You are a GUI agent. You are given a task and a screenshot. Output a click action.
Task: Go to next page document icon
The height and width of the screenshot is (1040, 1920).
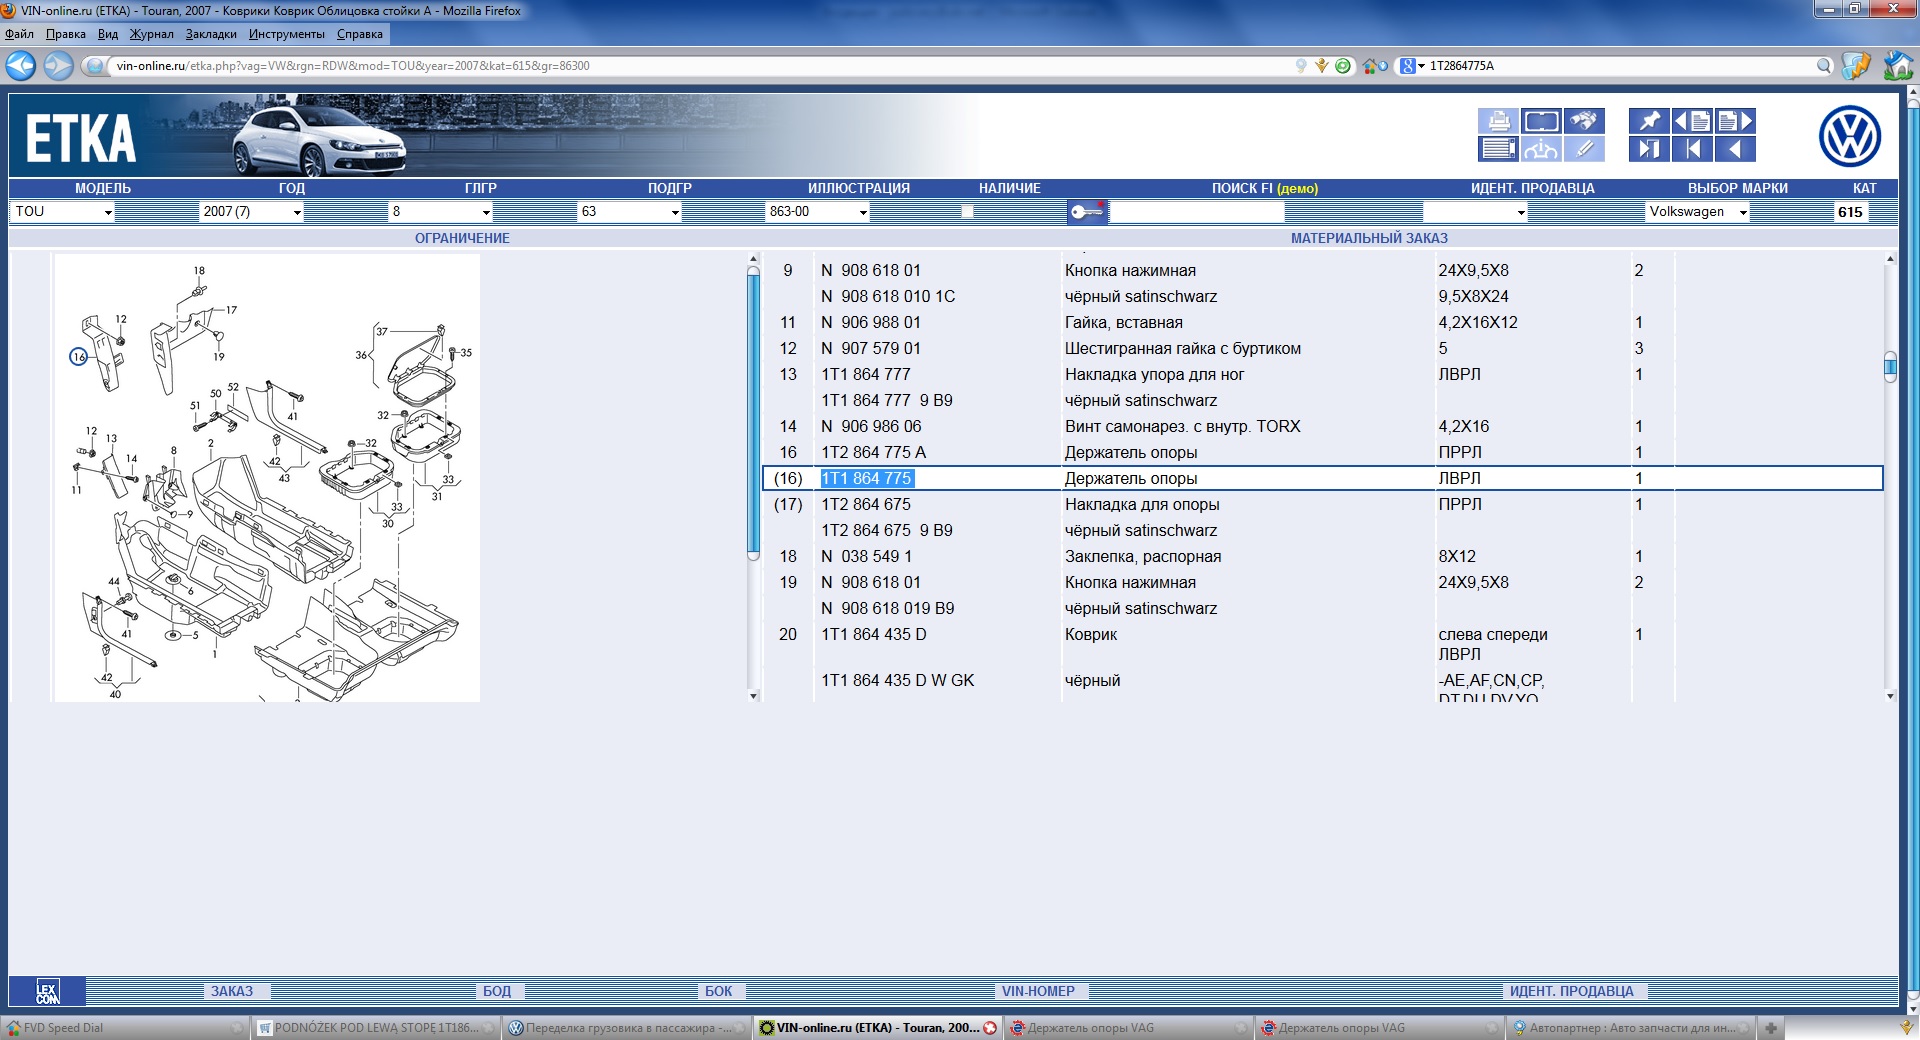click(1735, 121)
